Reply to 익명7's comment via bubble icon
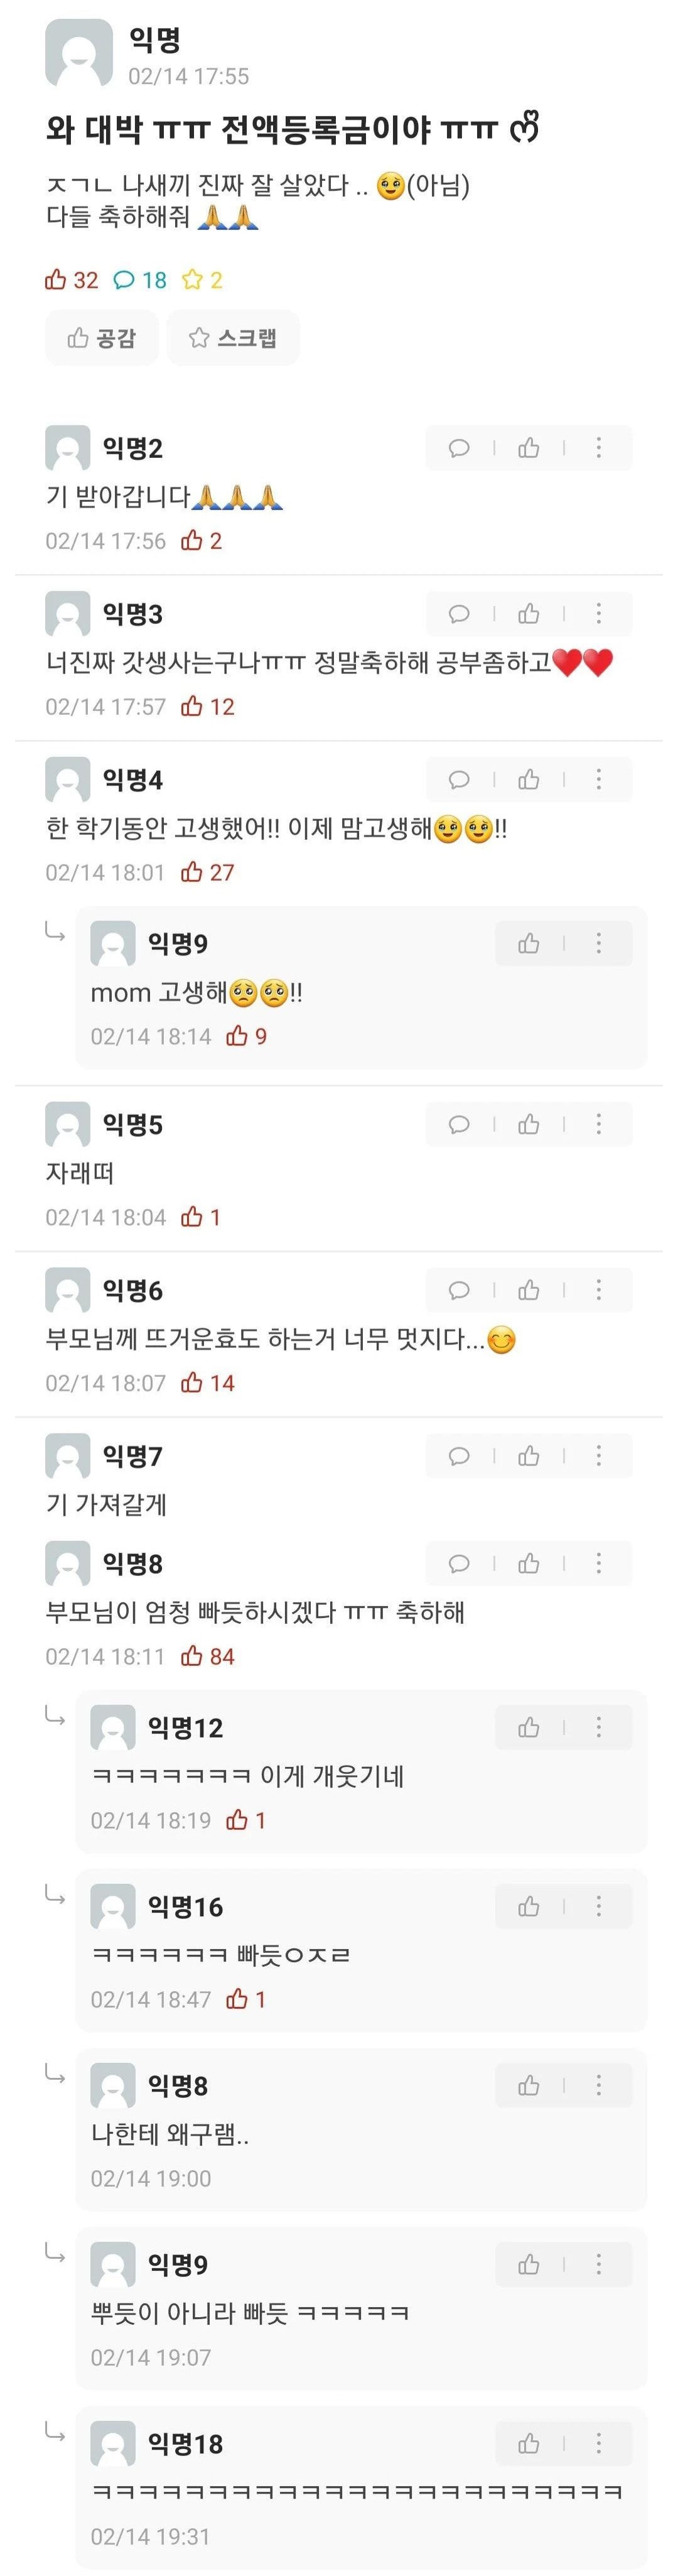The width and height of the screenshot is (678, 2576). 459,1457
